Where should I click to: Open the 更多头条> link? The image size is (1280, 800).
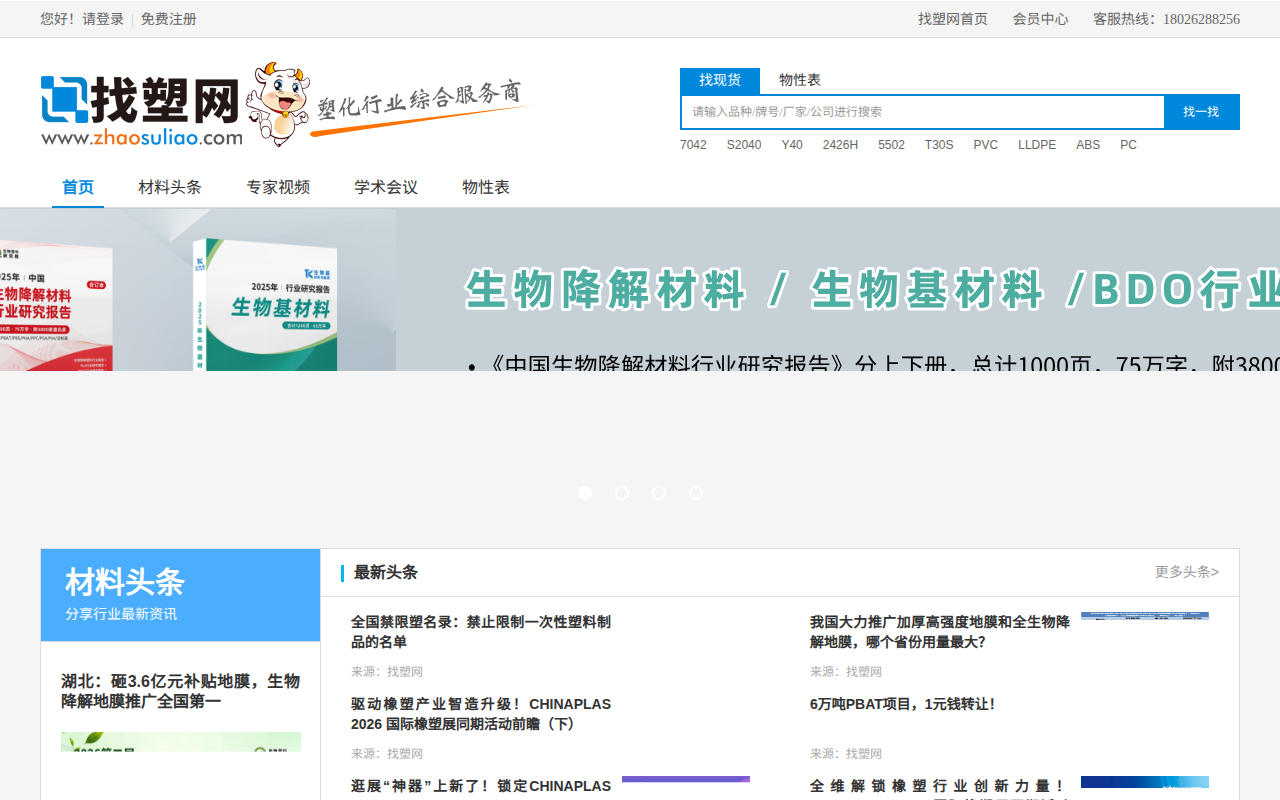[x=1187, y=572]
